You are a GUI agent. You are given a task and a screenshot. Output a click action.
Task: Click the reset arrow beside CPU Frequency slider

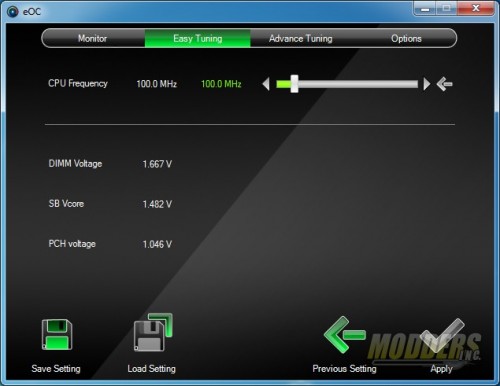click(x=445, y=84)
